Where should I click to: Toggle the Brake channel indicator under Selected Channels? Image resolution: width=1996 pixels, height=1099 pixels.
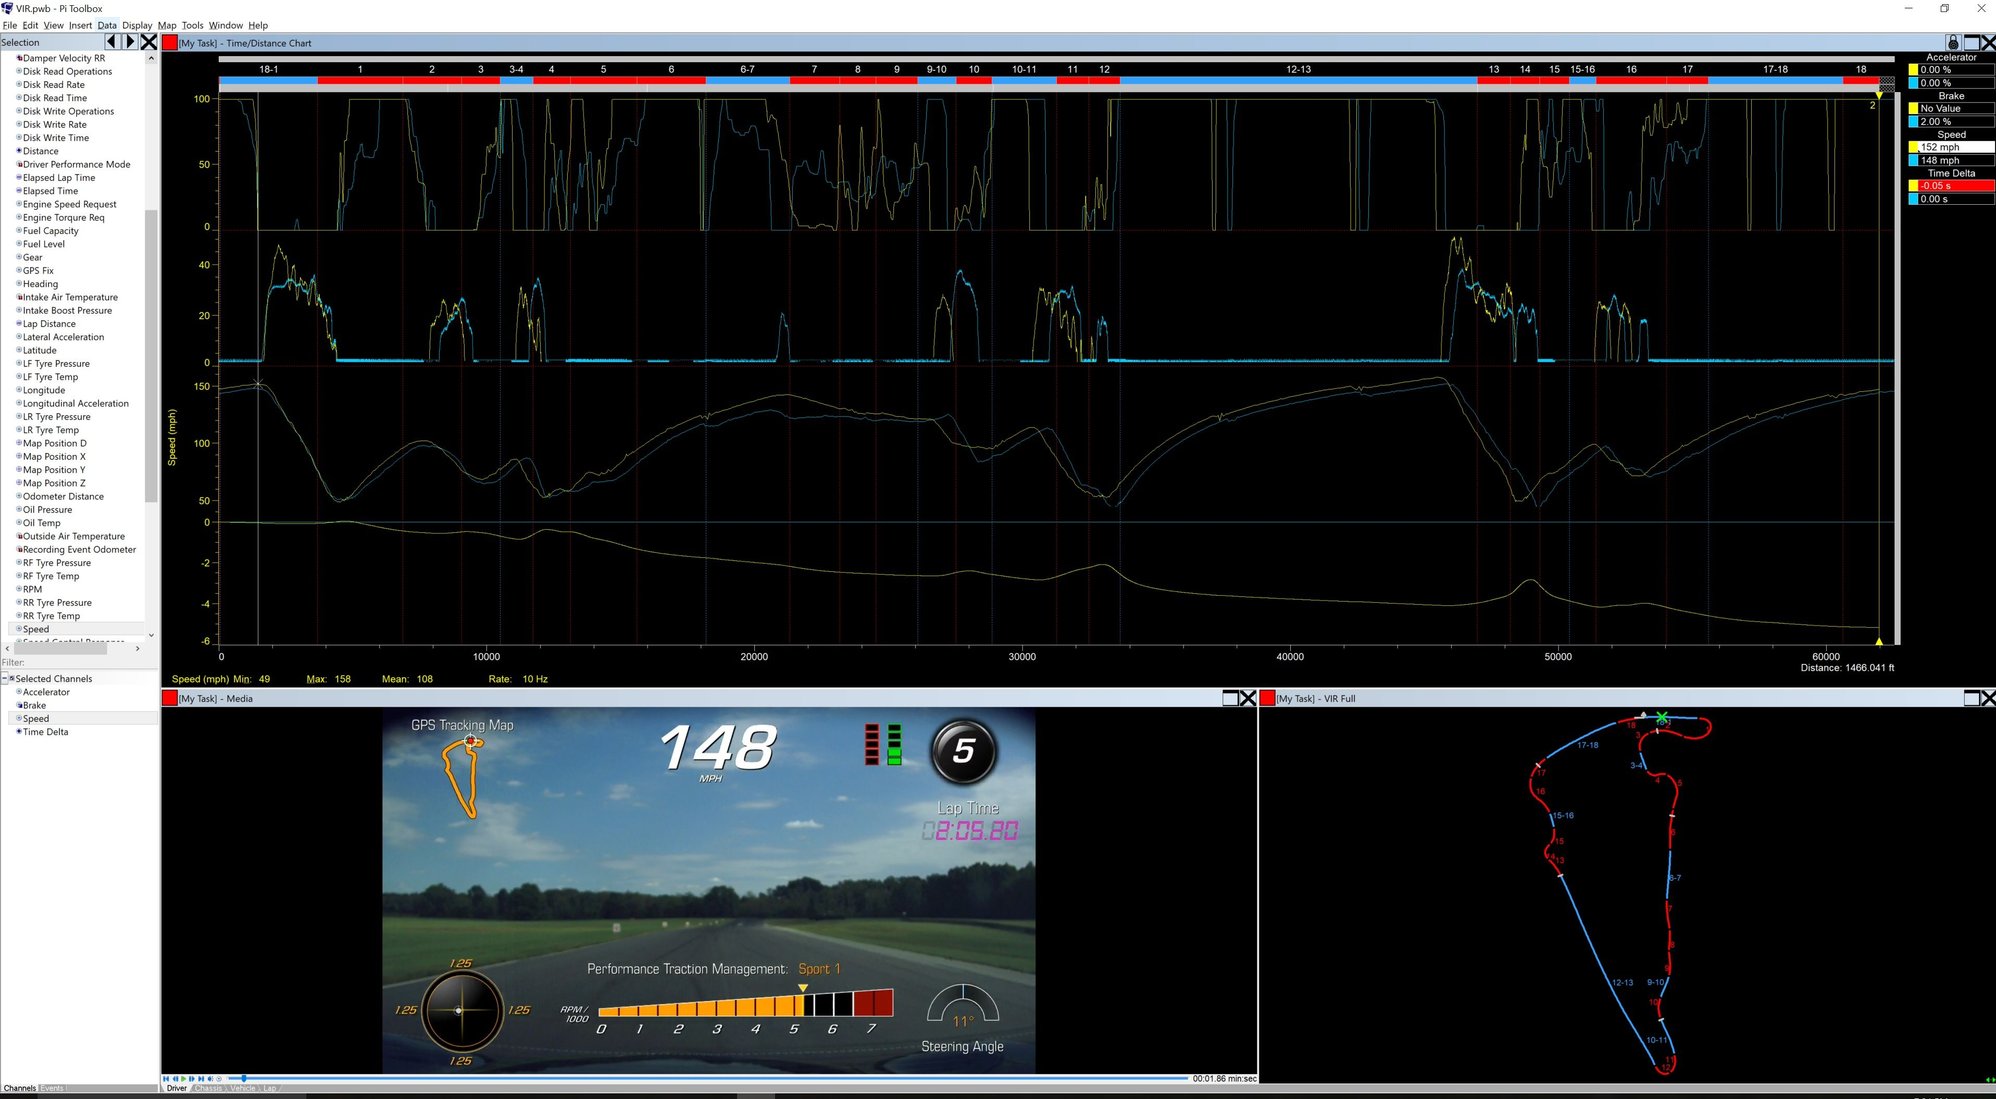(19, 705)
